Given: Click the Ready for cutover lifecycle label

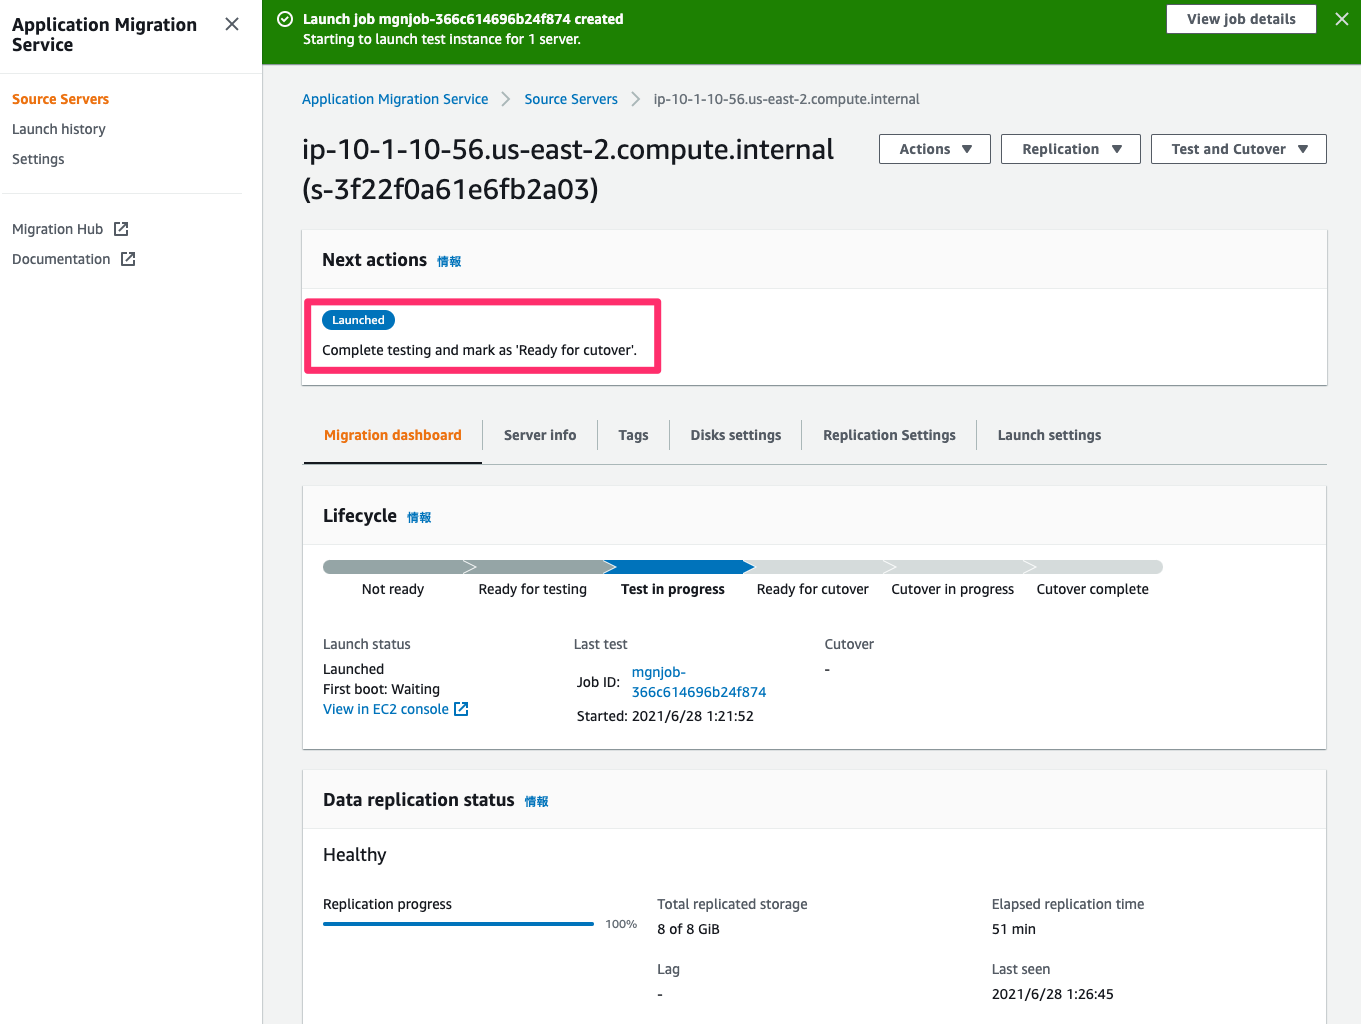Looking at the screenshot, I should [x=812, y=589].
